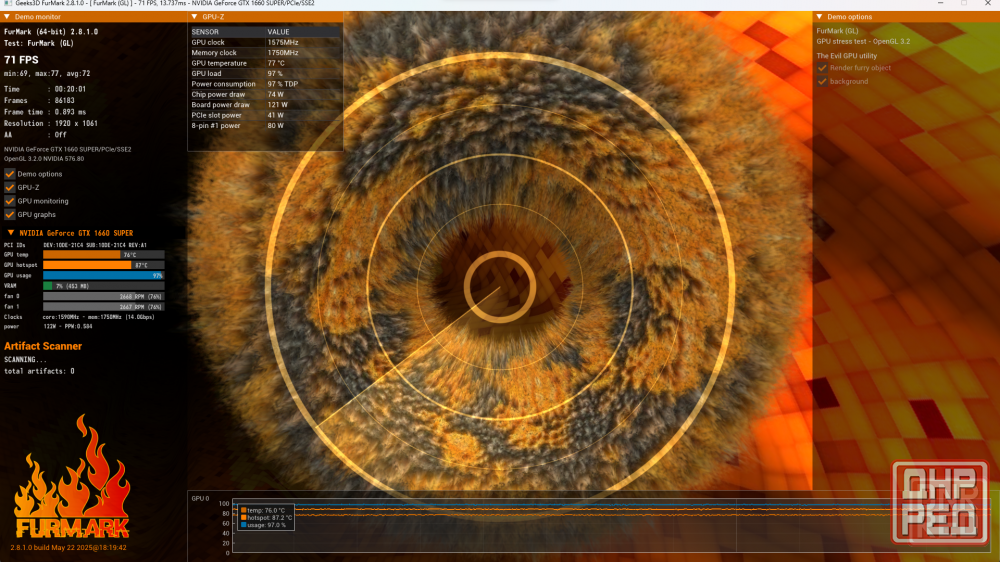Disable the GPU monitoring checkbox
This screenshot has height=562, width=1000.
[x=10, y=201]
